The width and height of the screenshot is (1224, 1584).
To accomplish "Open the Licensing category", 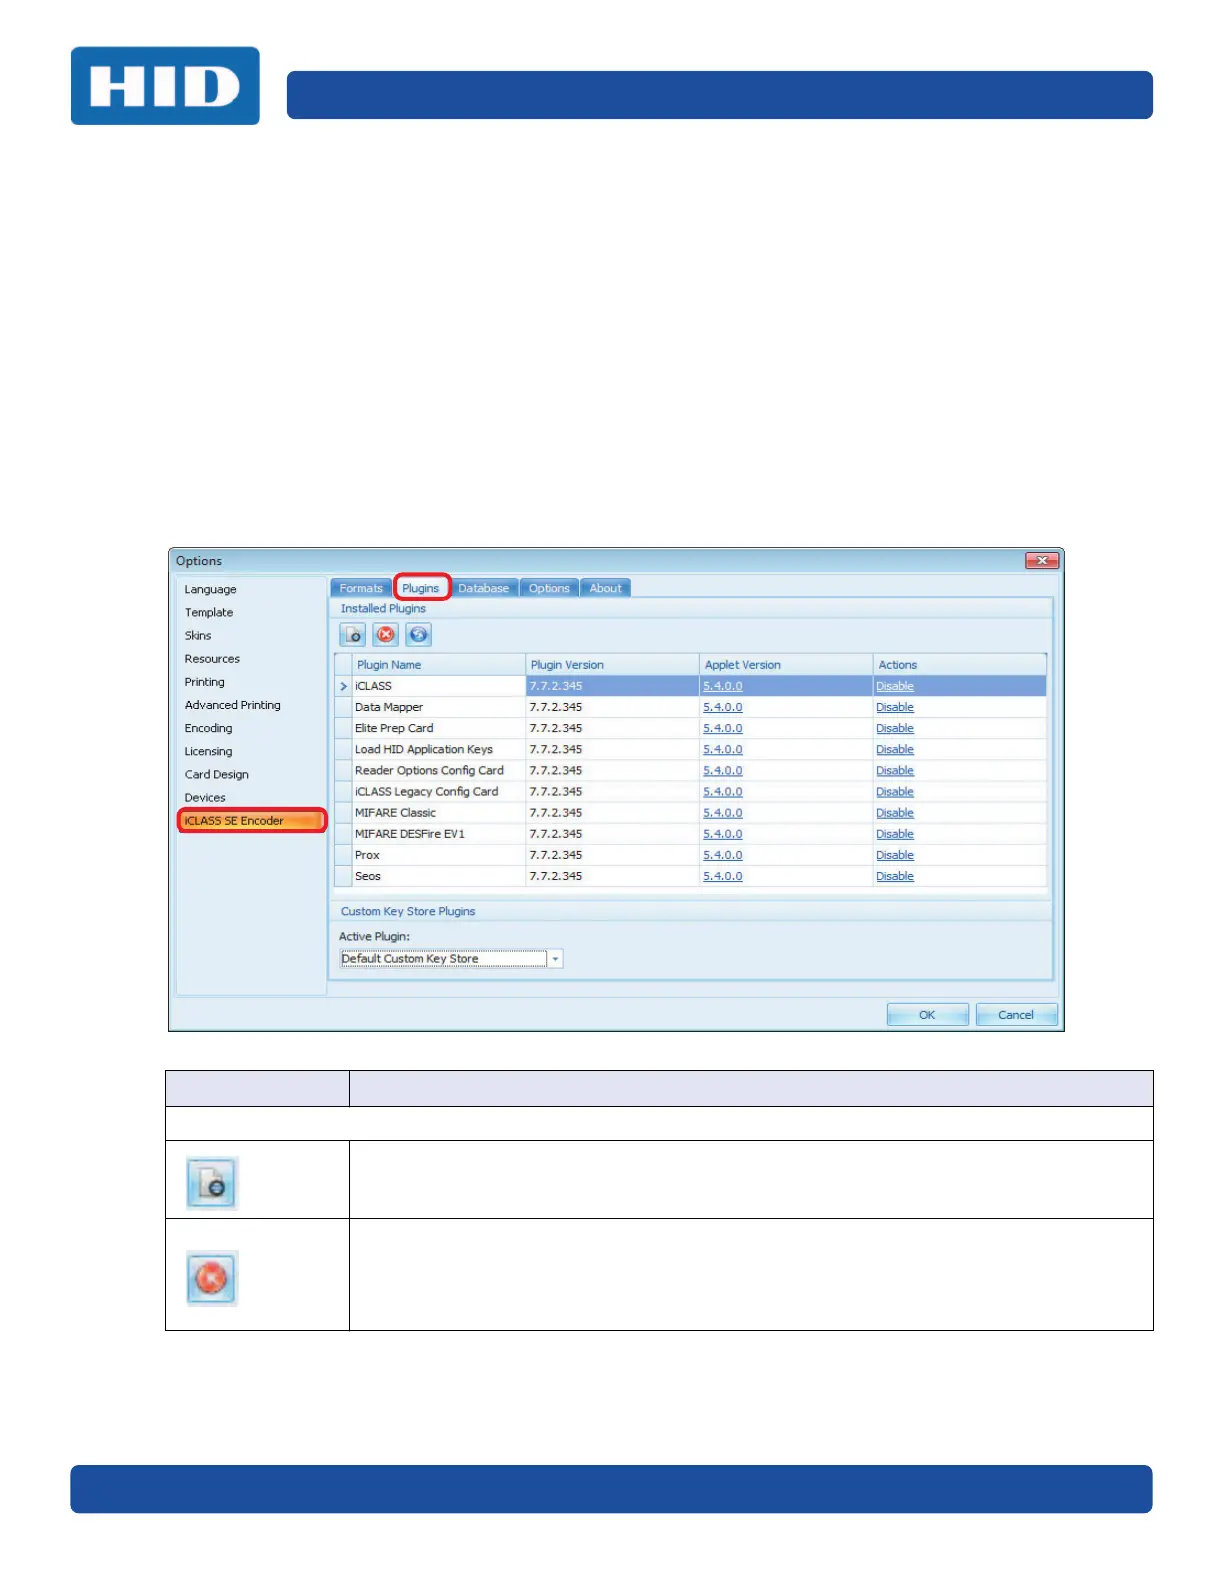I will [208, 751].
